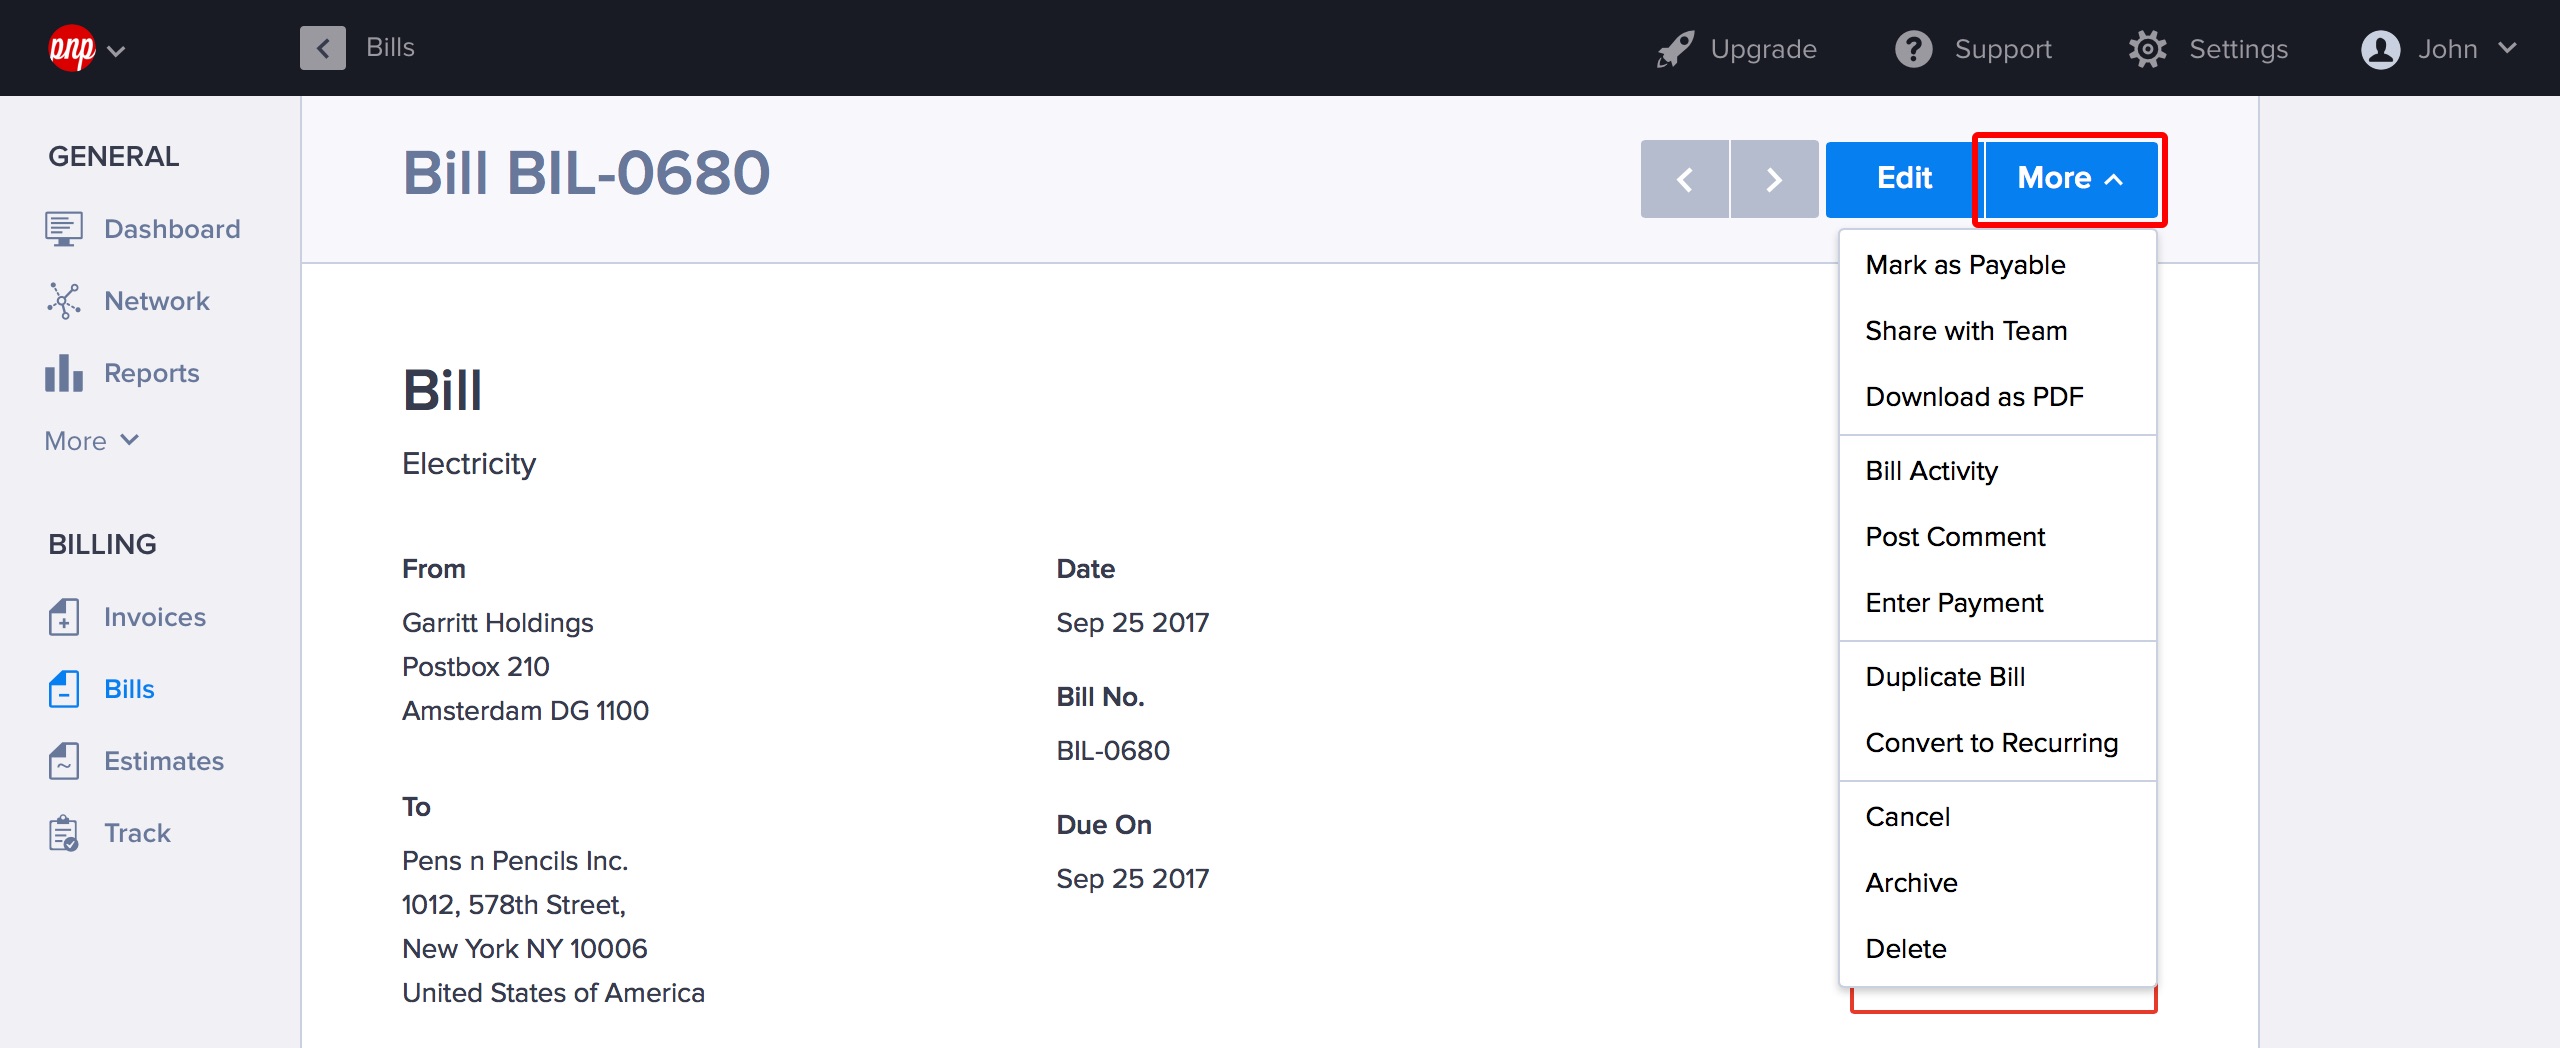Screen dimensions: 2560x1048
Task: Expand the sidebar More section
Action: tap(91, 441)
